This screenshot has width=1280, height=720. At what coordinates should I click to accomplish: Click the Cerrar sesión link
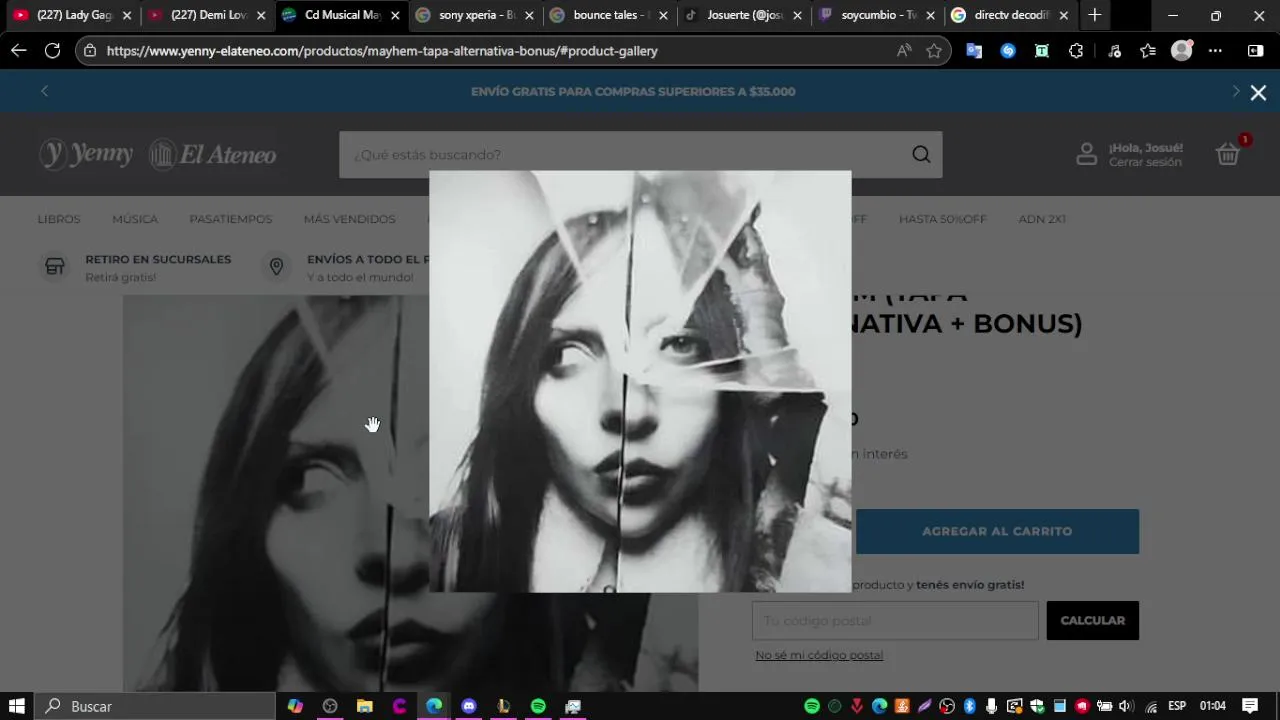[1145, 162]
